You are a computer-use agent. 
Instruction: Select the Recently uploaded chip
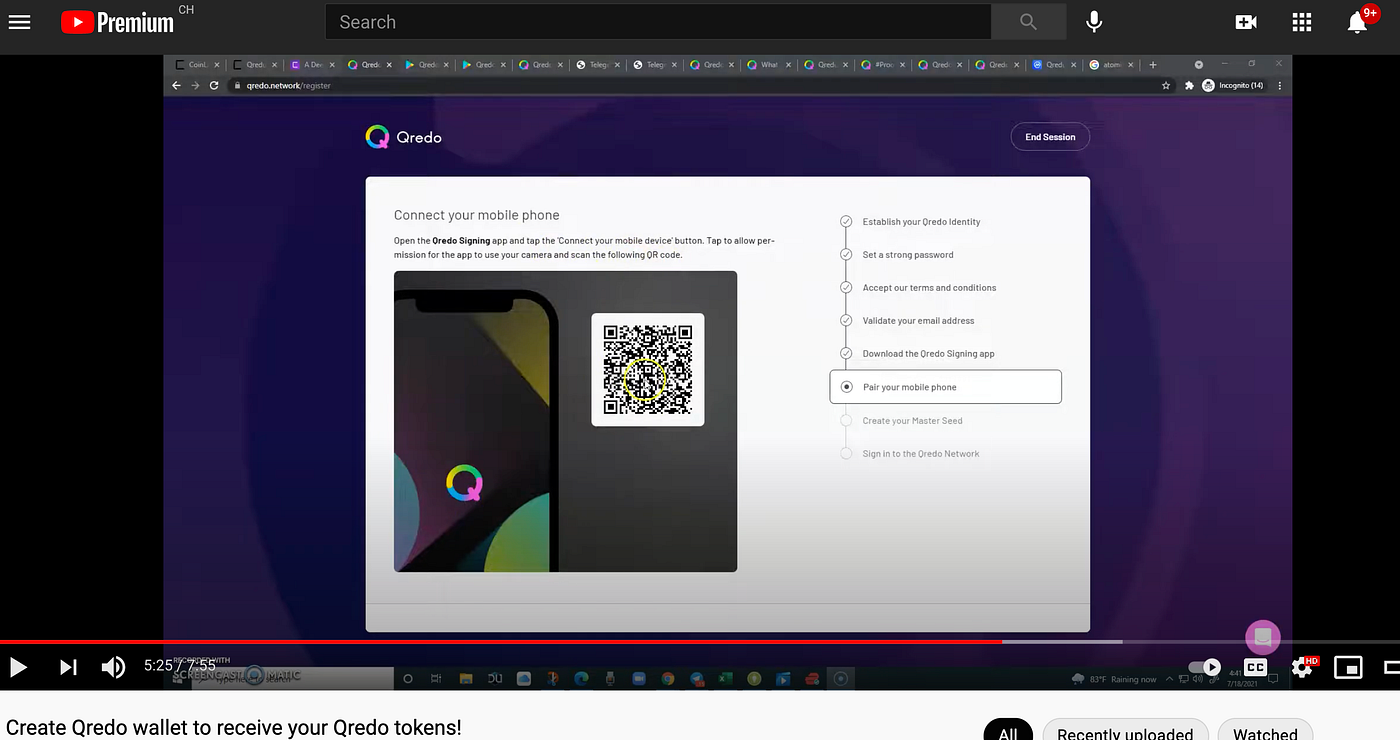click(x=1125, y=733)
